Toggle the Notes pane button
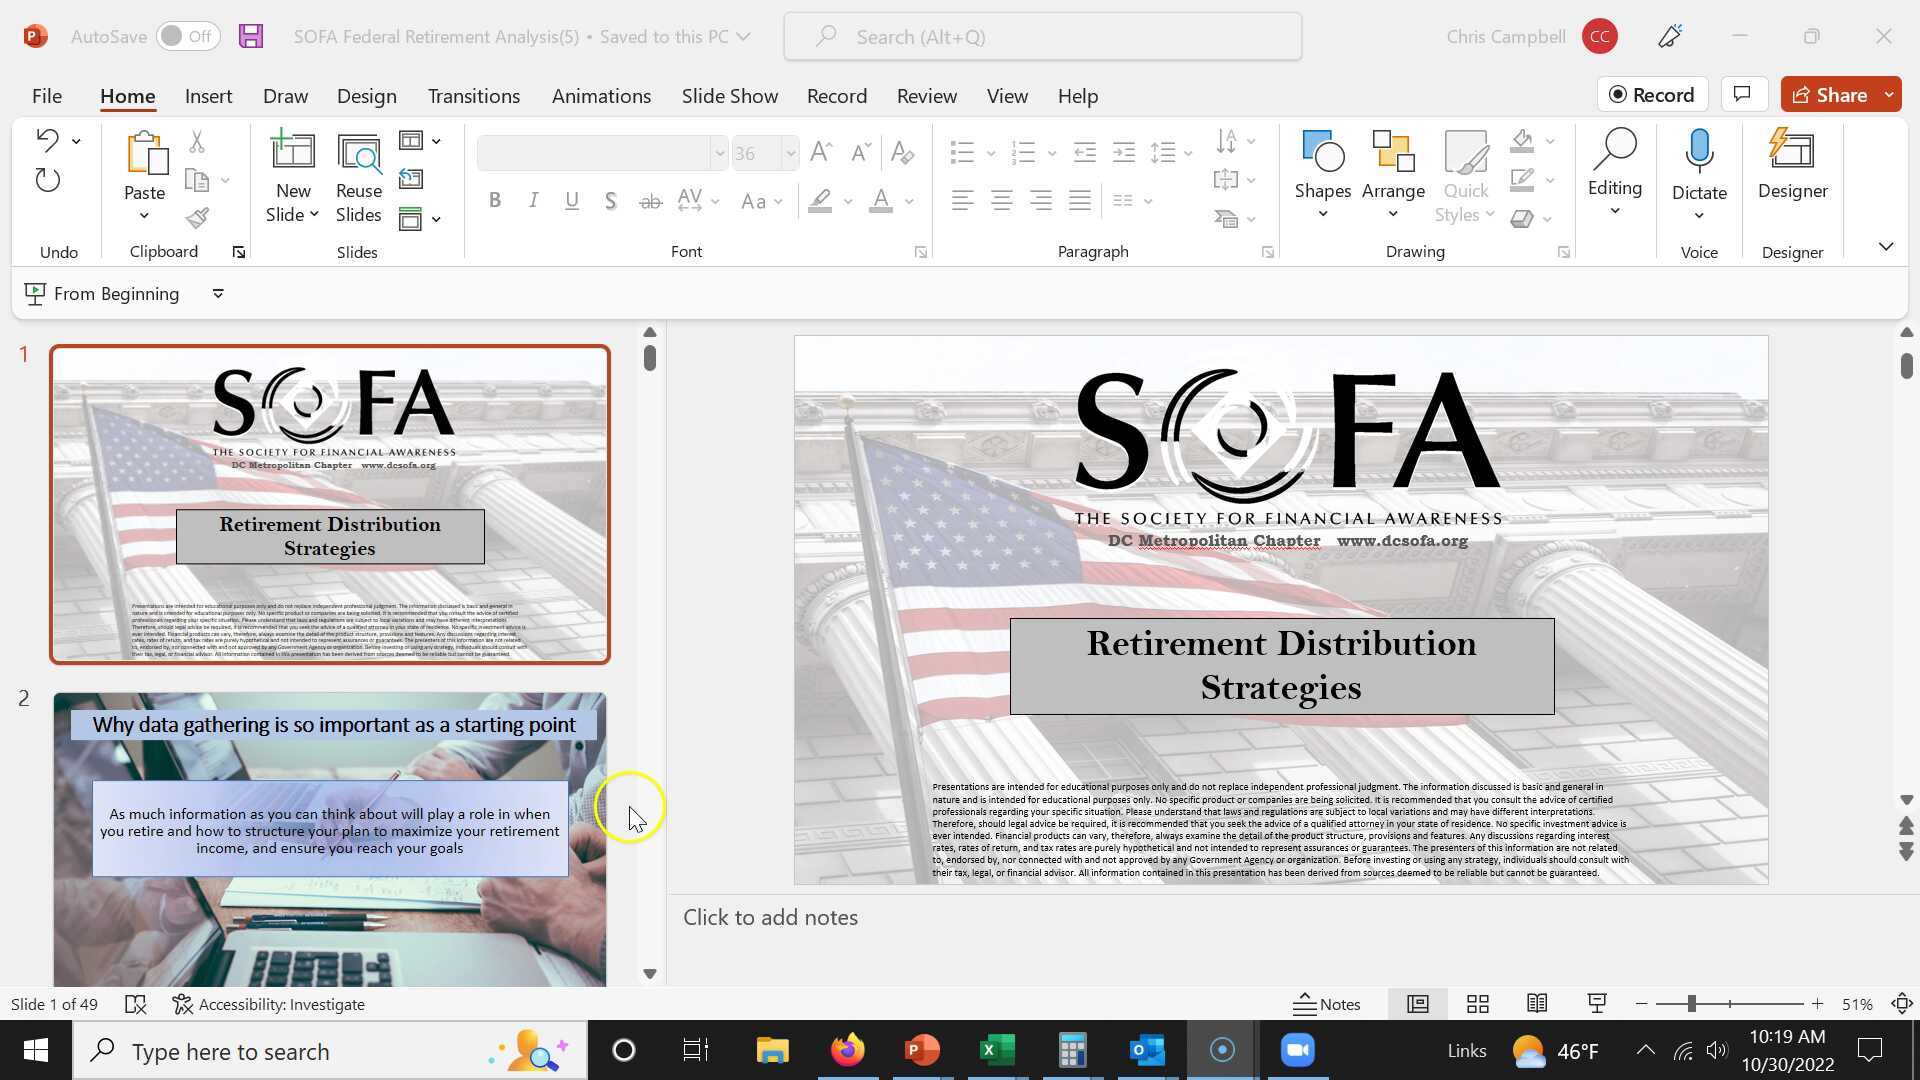Screen dimensions: 1920x1080 pyautogui.click(x=1327, y=1004)
